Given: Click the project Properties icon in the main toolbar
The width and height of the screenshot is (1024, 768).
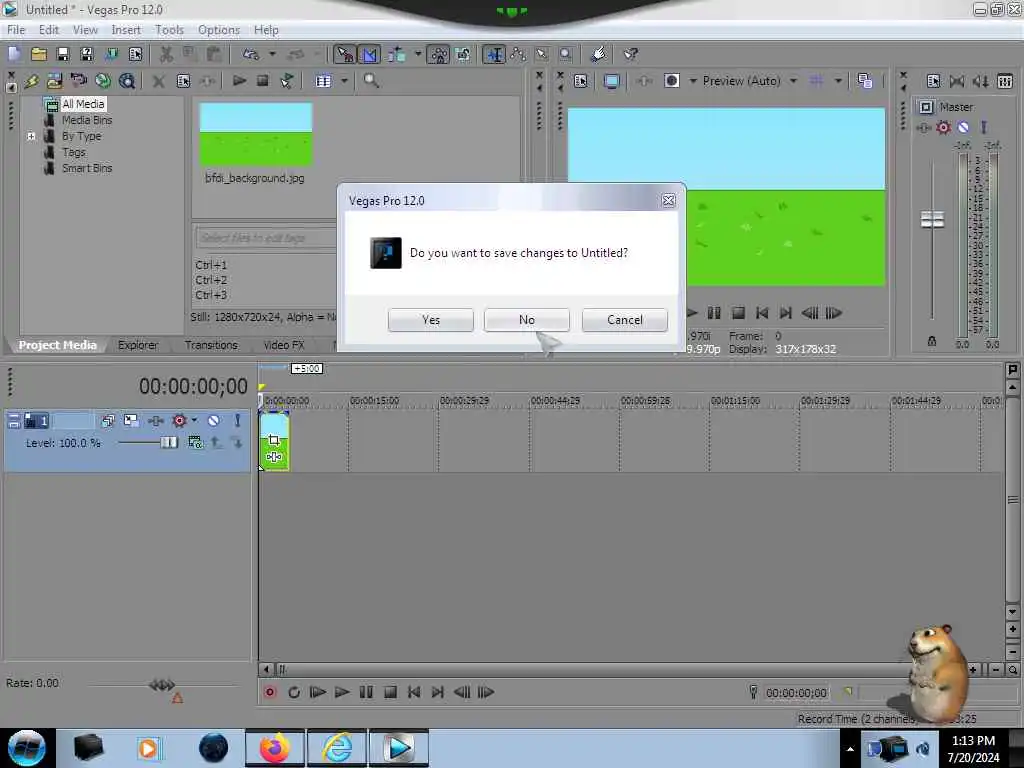Looking at the screenshot, I should [135, 54].
